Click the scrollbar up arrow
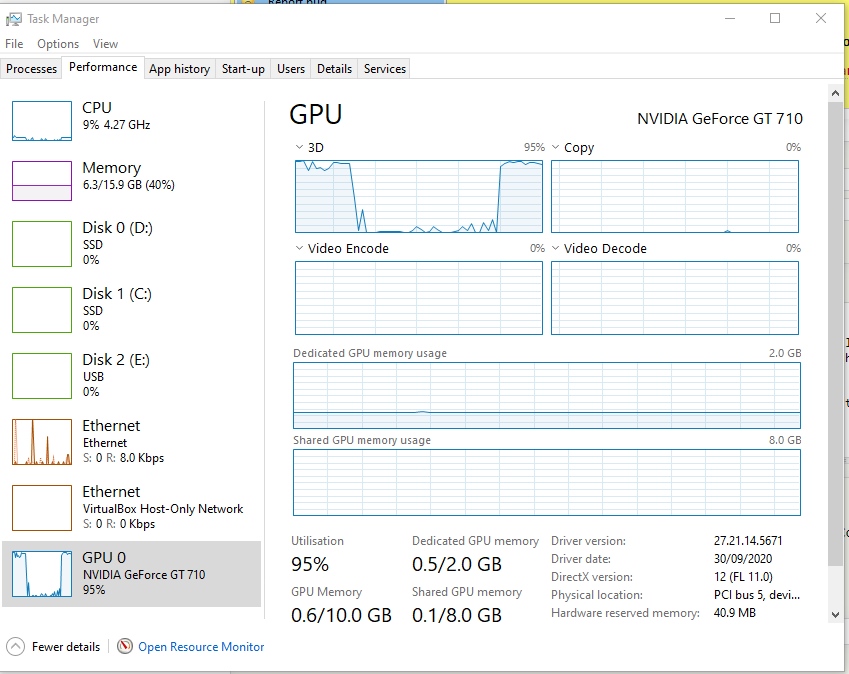Viewport: 849px width, 674px height. tap(835, 93)
